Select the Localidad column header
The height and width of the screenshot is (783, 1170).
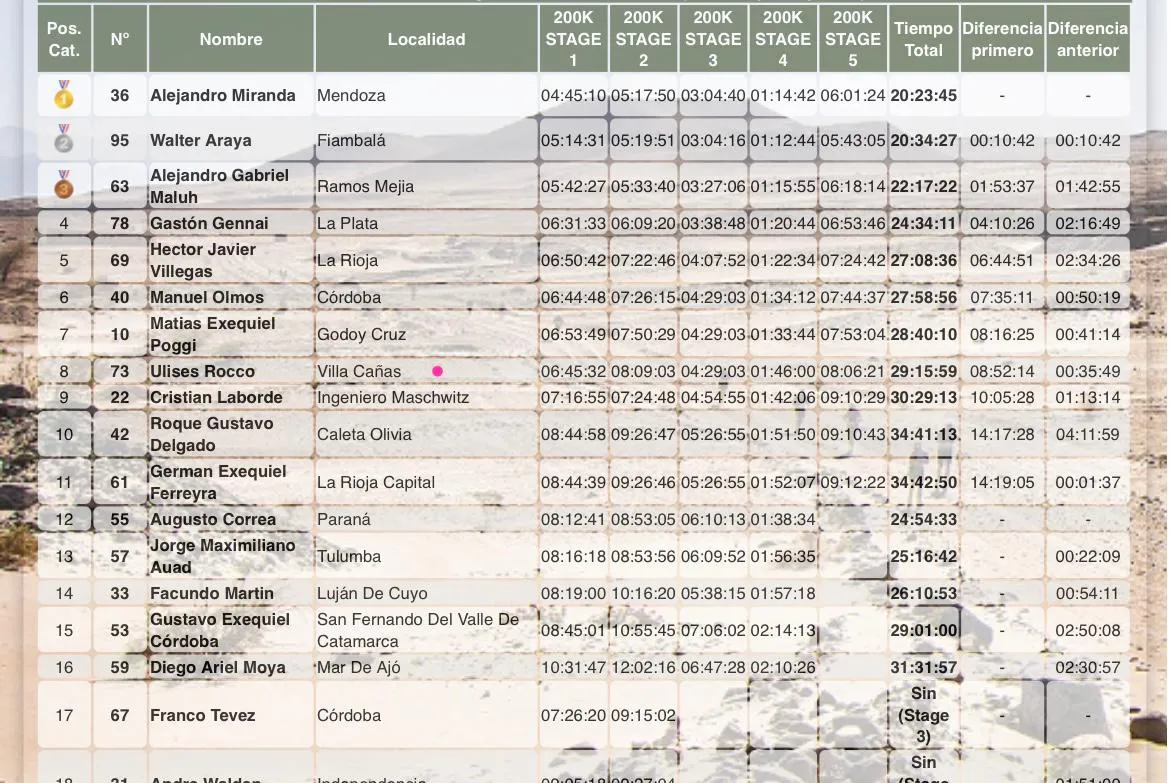[x=426, y=40]
